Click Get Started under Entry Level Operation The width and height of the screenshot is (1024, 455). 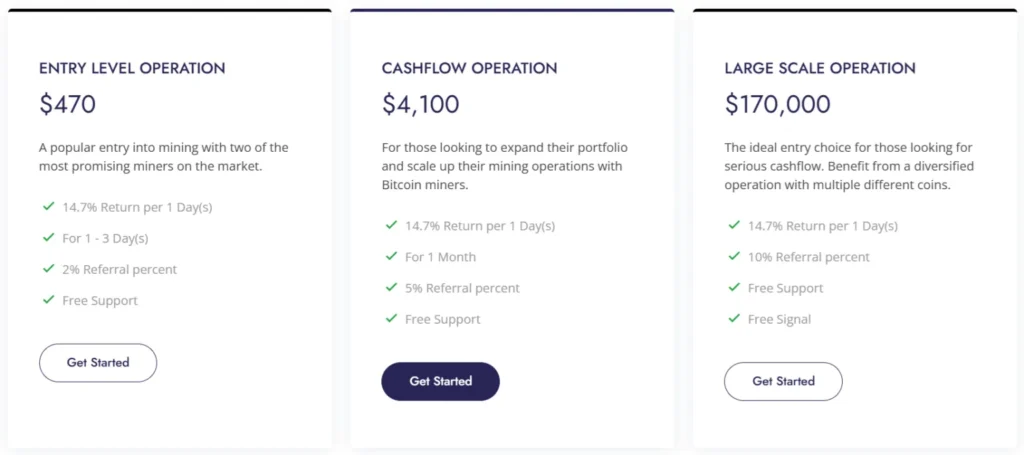[98, 363]
